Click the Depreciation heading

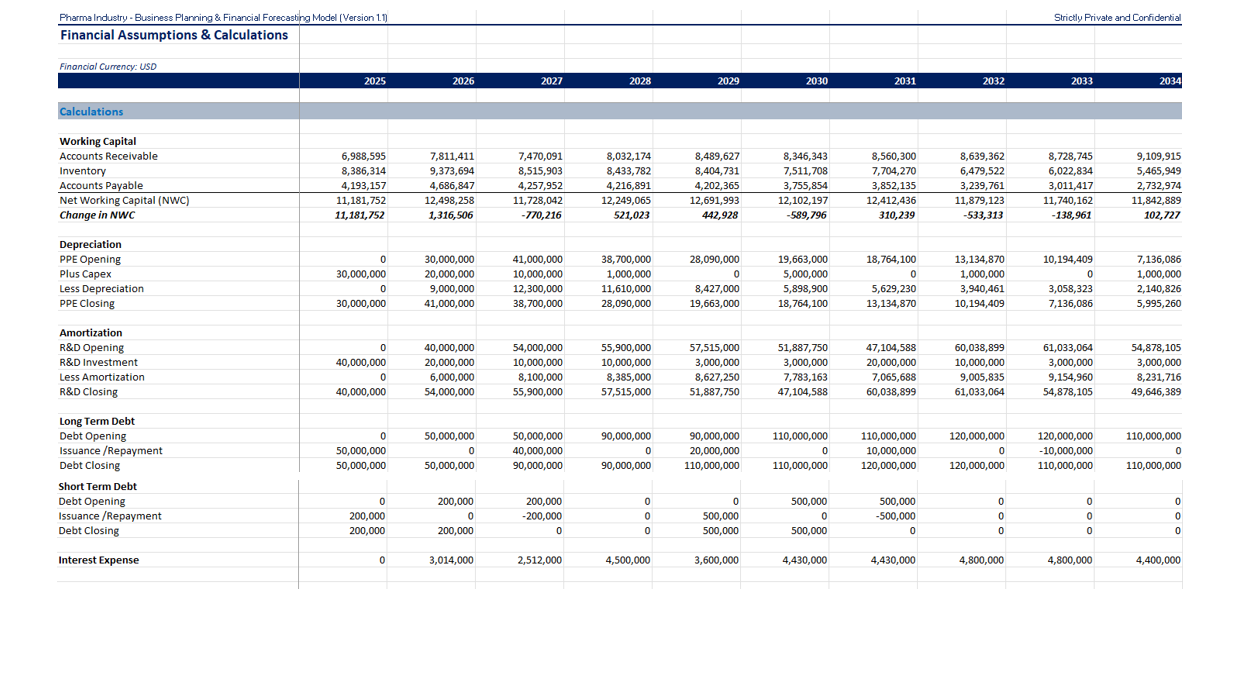tap(90, 244)
